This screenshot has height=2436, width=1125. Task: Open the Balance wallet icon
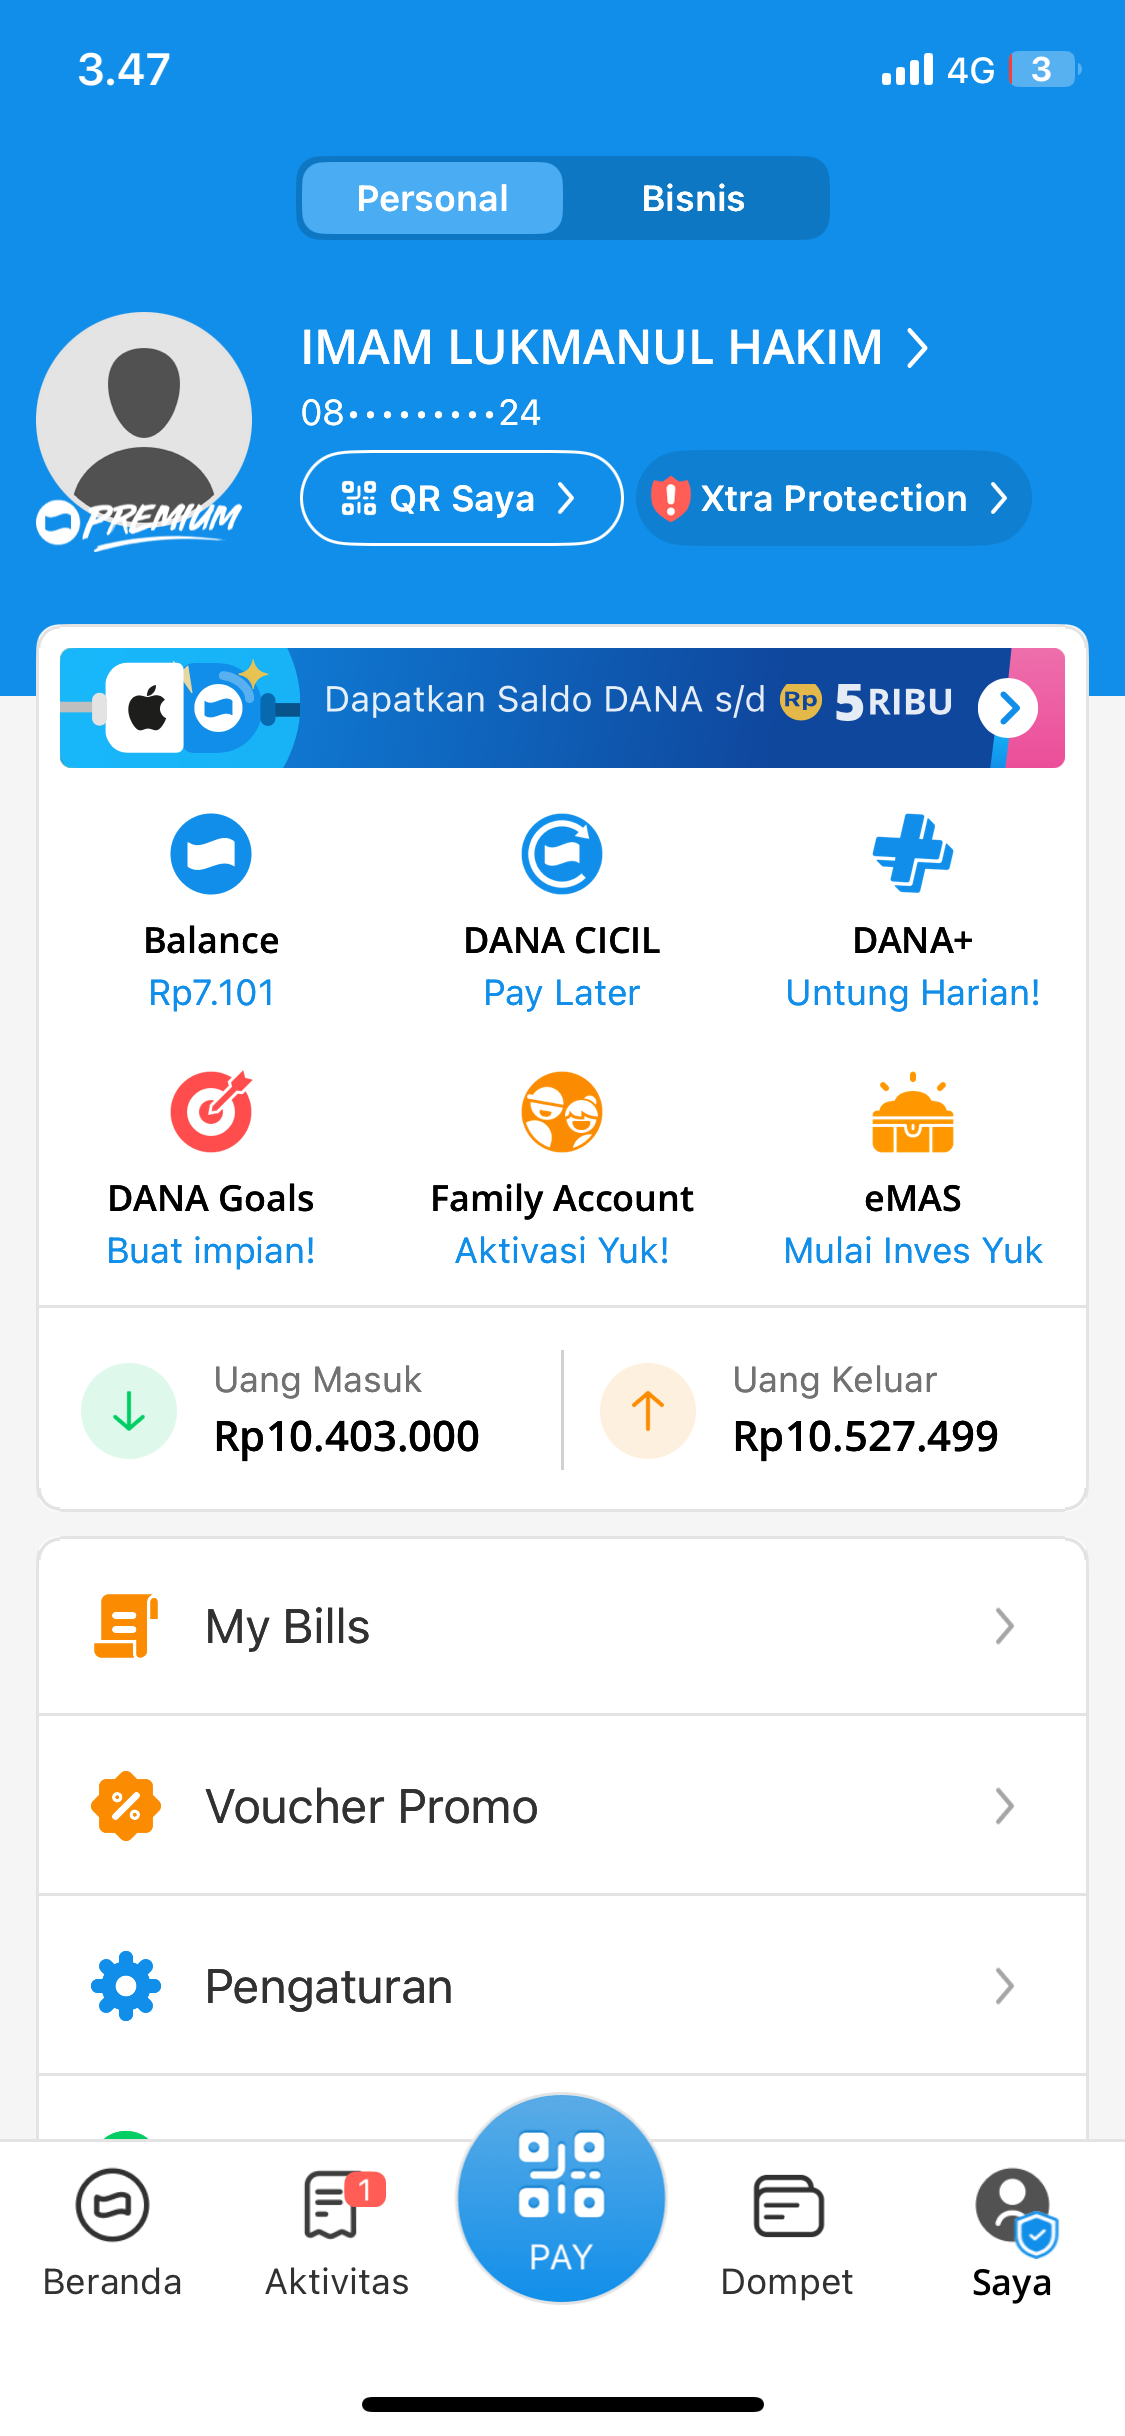click(211, 854)
